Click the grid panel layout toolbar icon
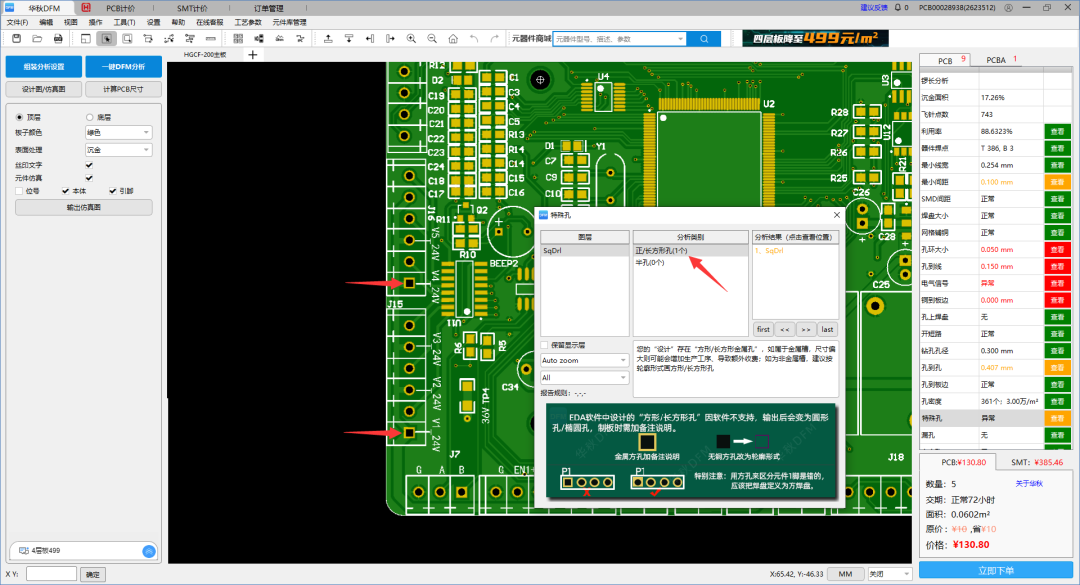This screenshot has height=585, width=1080. pos(238,39)
